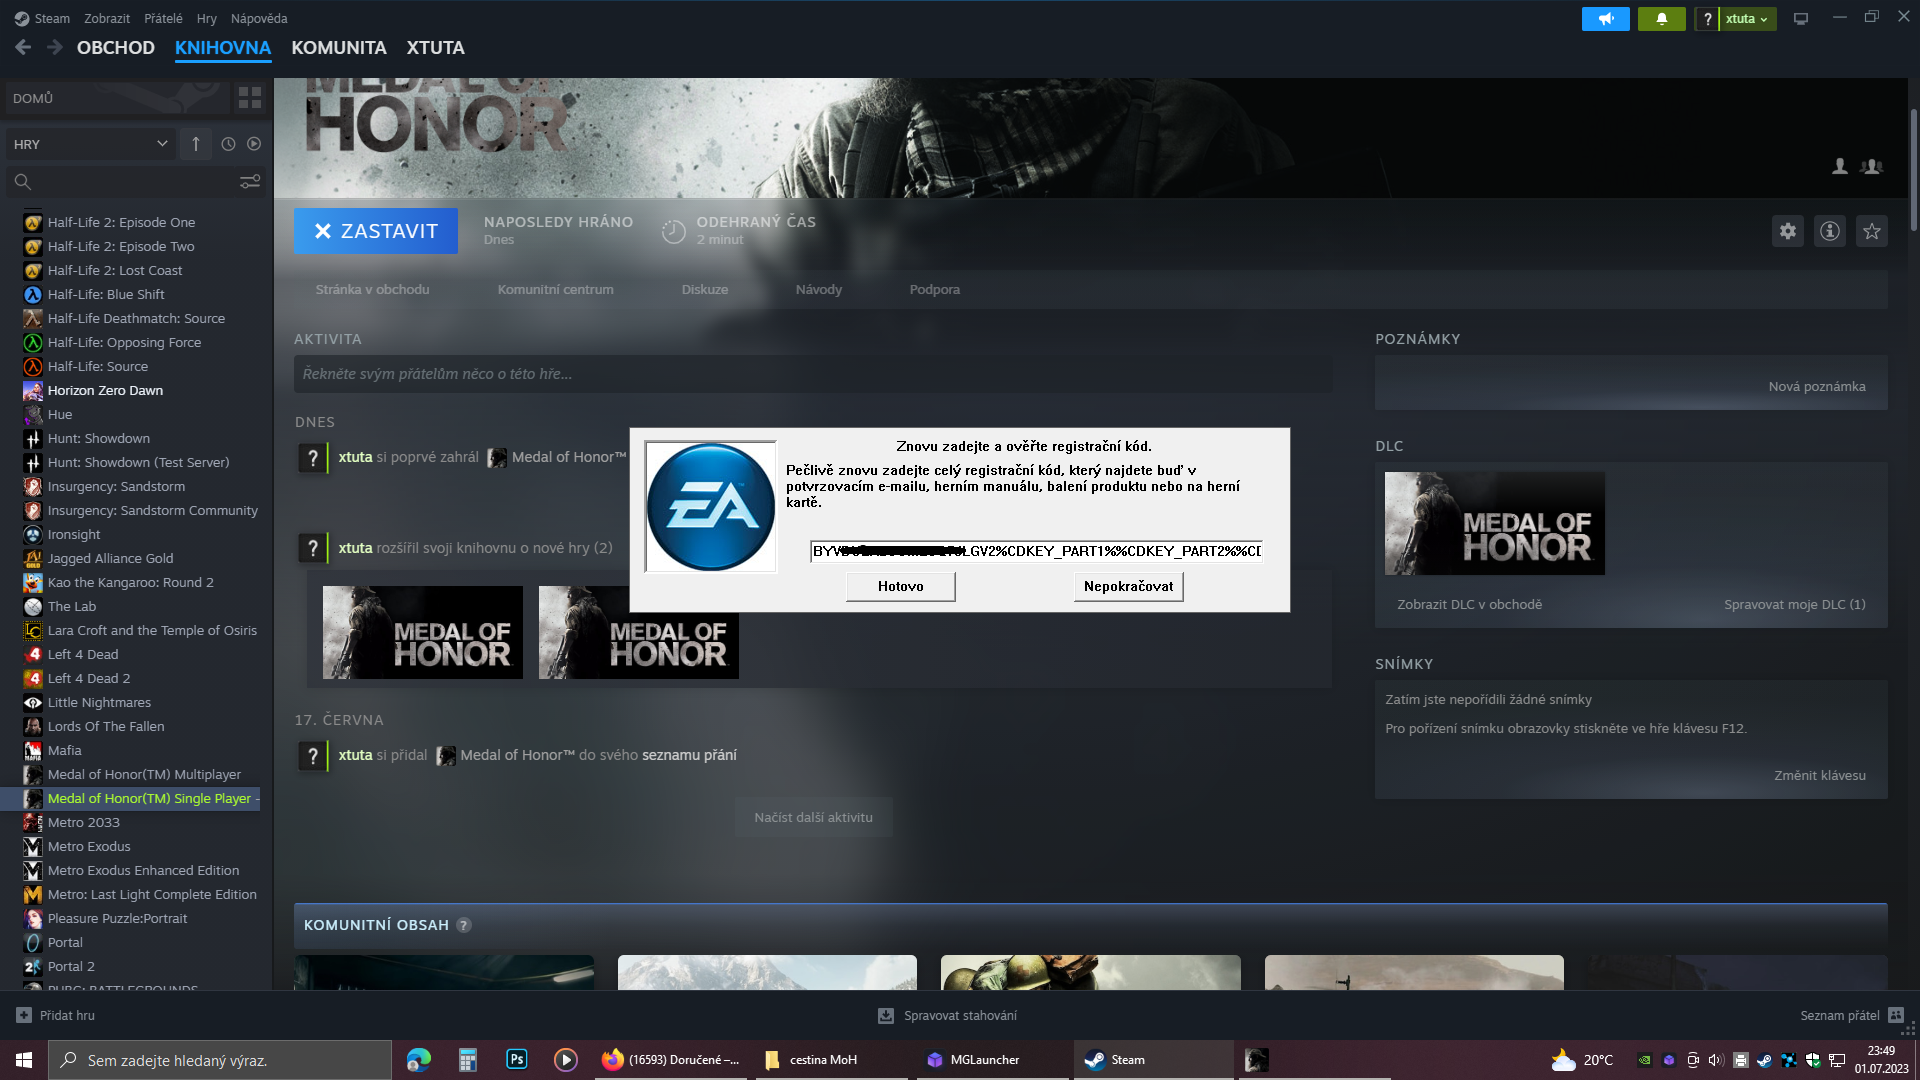Open the XTUTA profile tab

click(436, 48)
